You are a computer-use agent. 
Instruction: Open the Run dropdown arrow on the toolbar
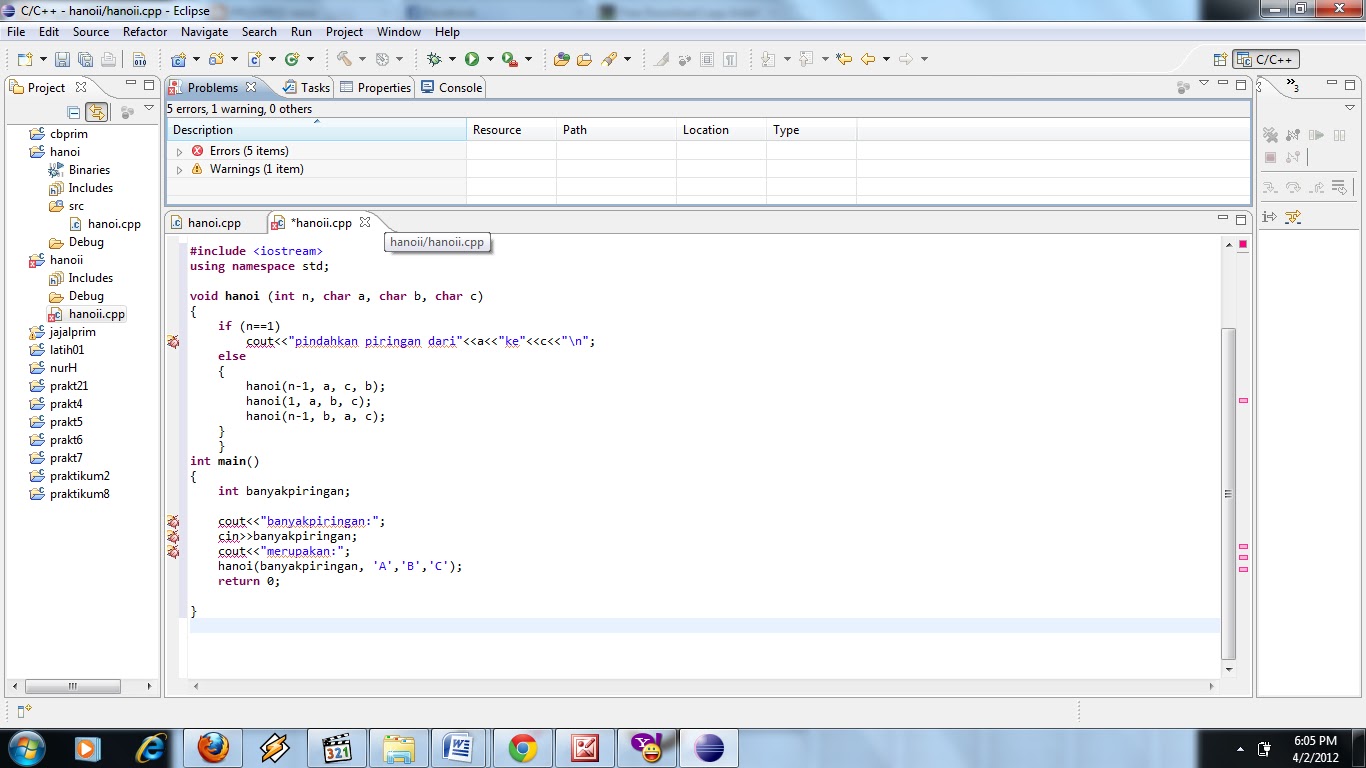tap(489, 58)
